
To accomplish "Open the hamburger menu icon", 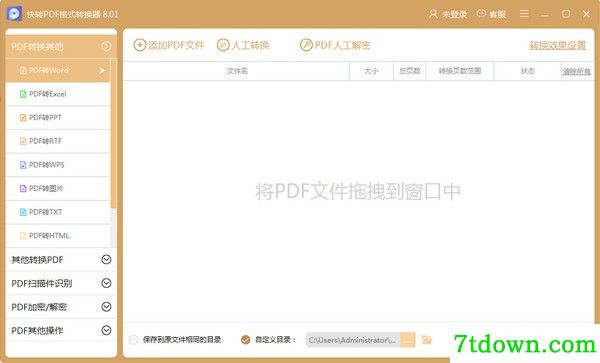I will pos(524,14).
